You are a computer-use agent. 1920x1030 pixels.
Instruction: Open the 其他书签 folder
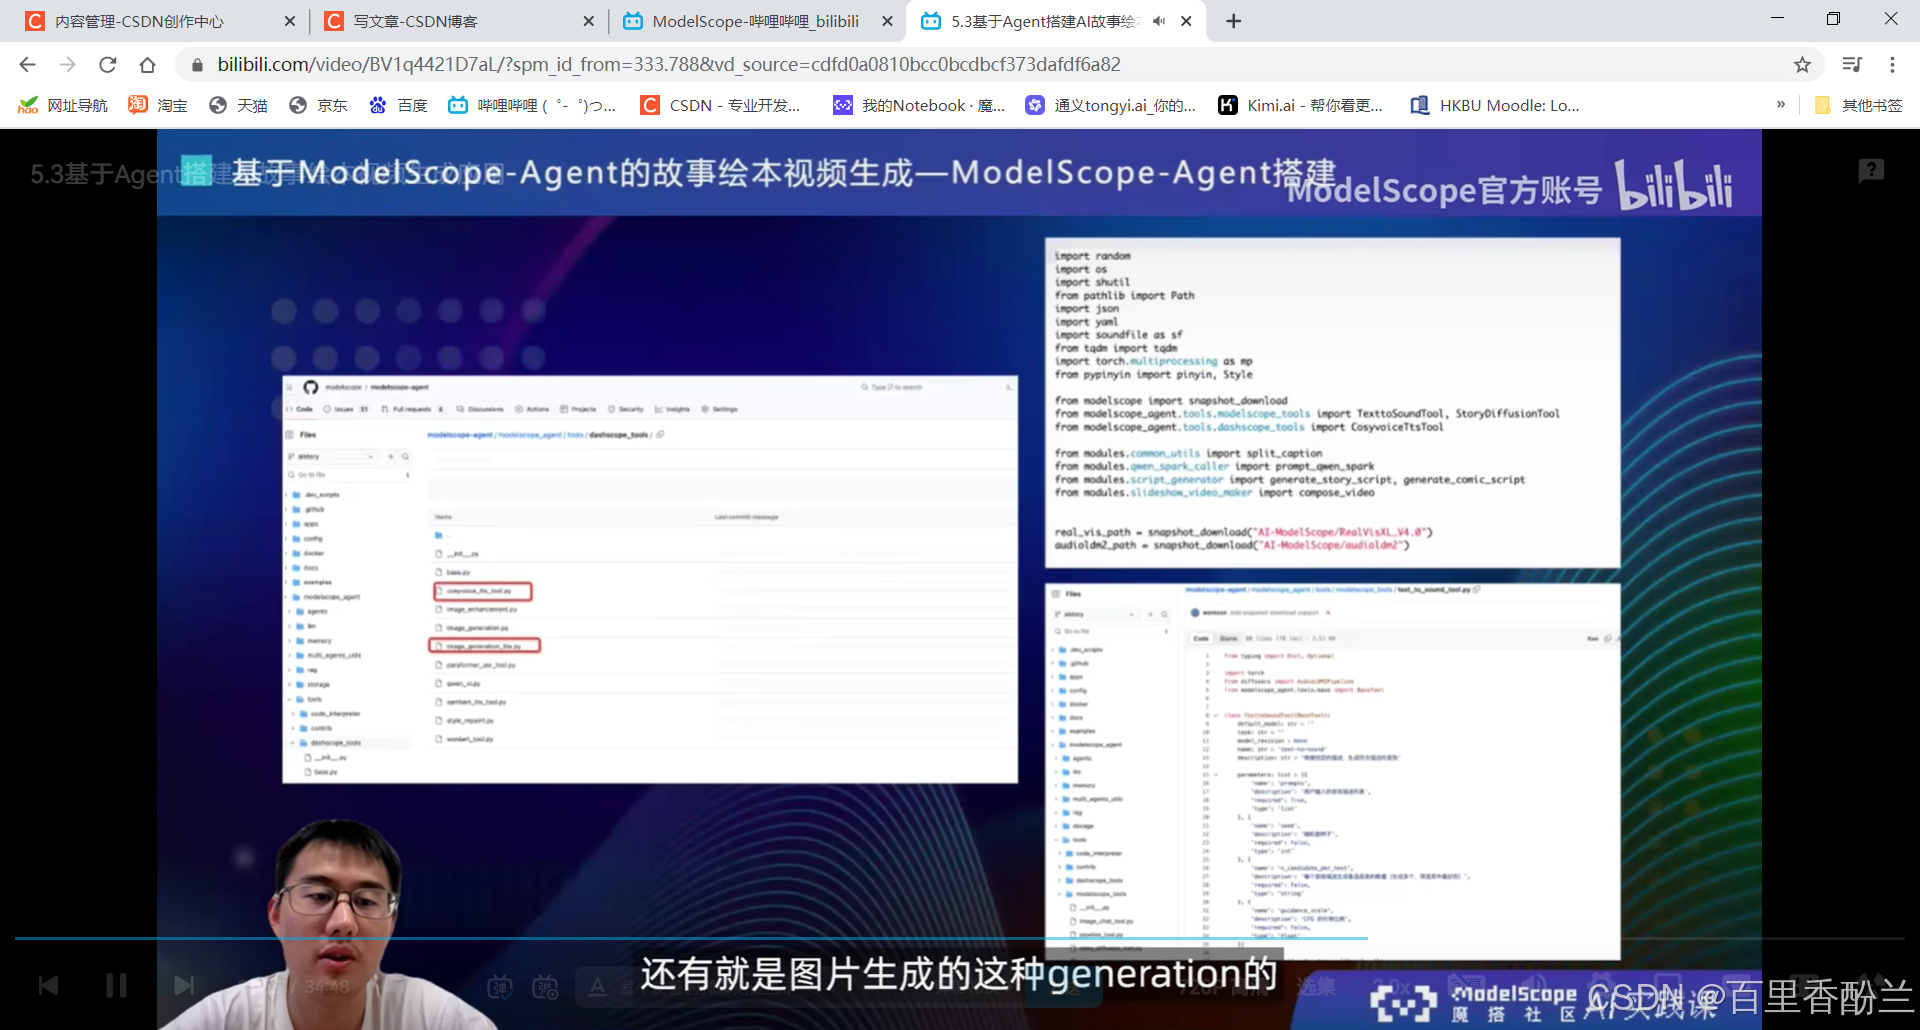(x=1858, y=105)
